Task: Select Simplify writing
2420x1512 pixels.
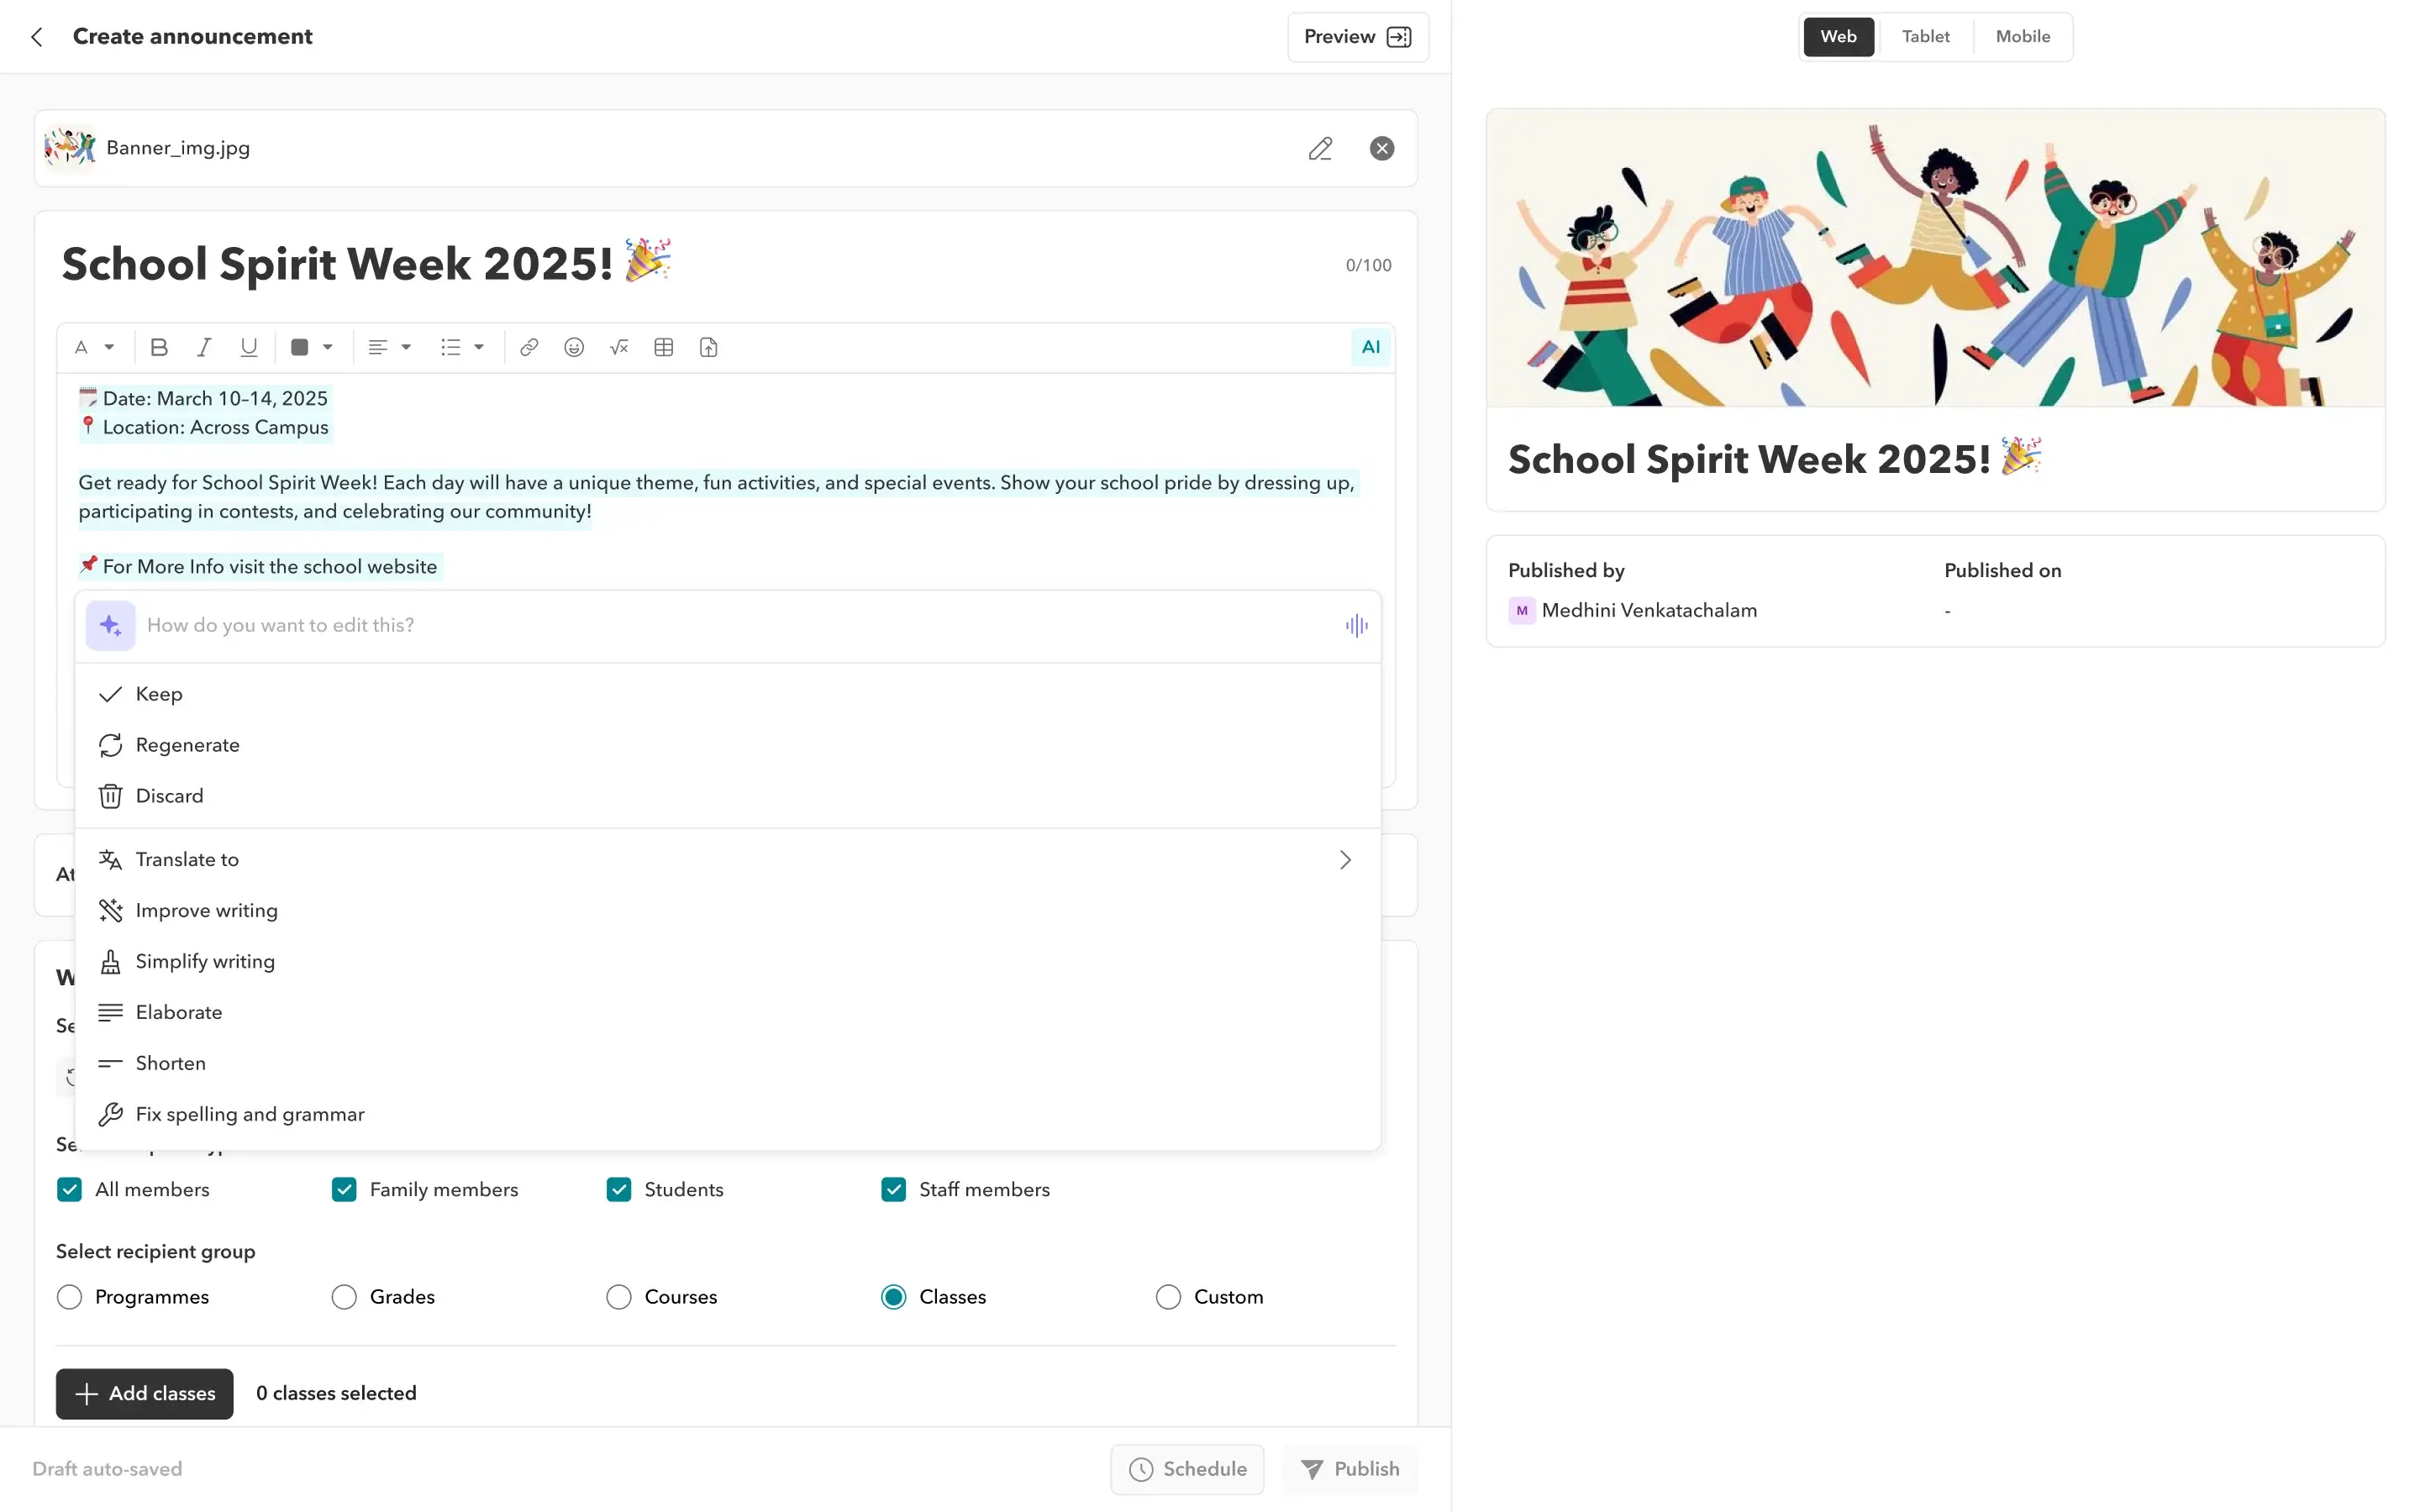Action: pyautogui.click(x=728, y=962)
